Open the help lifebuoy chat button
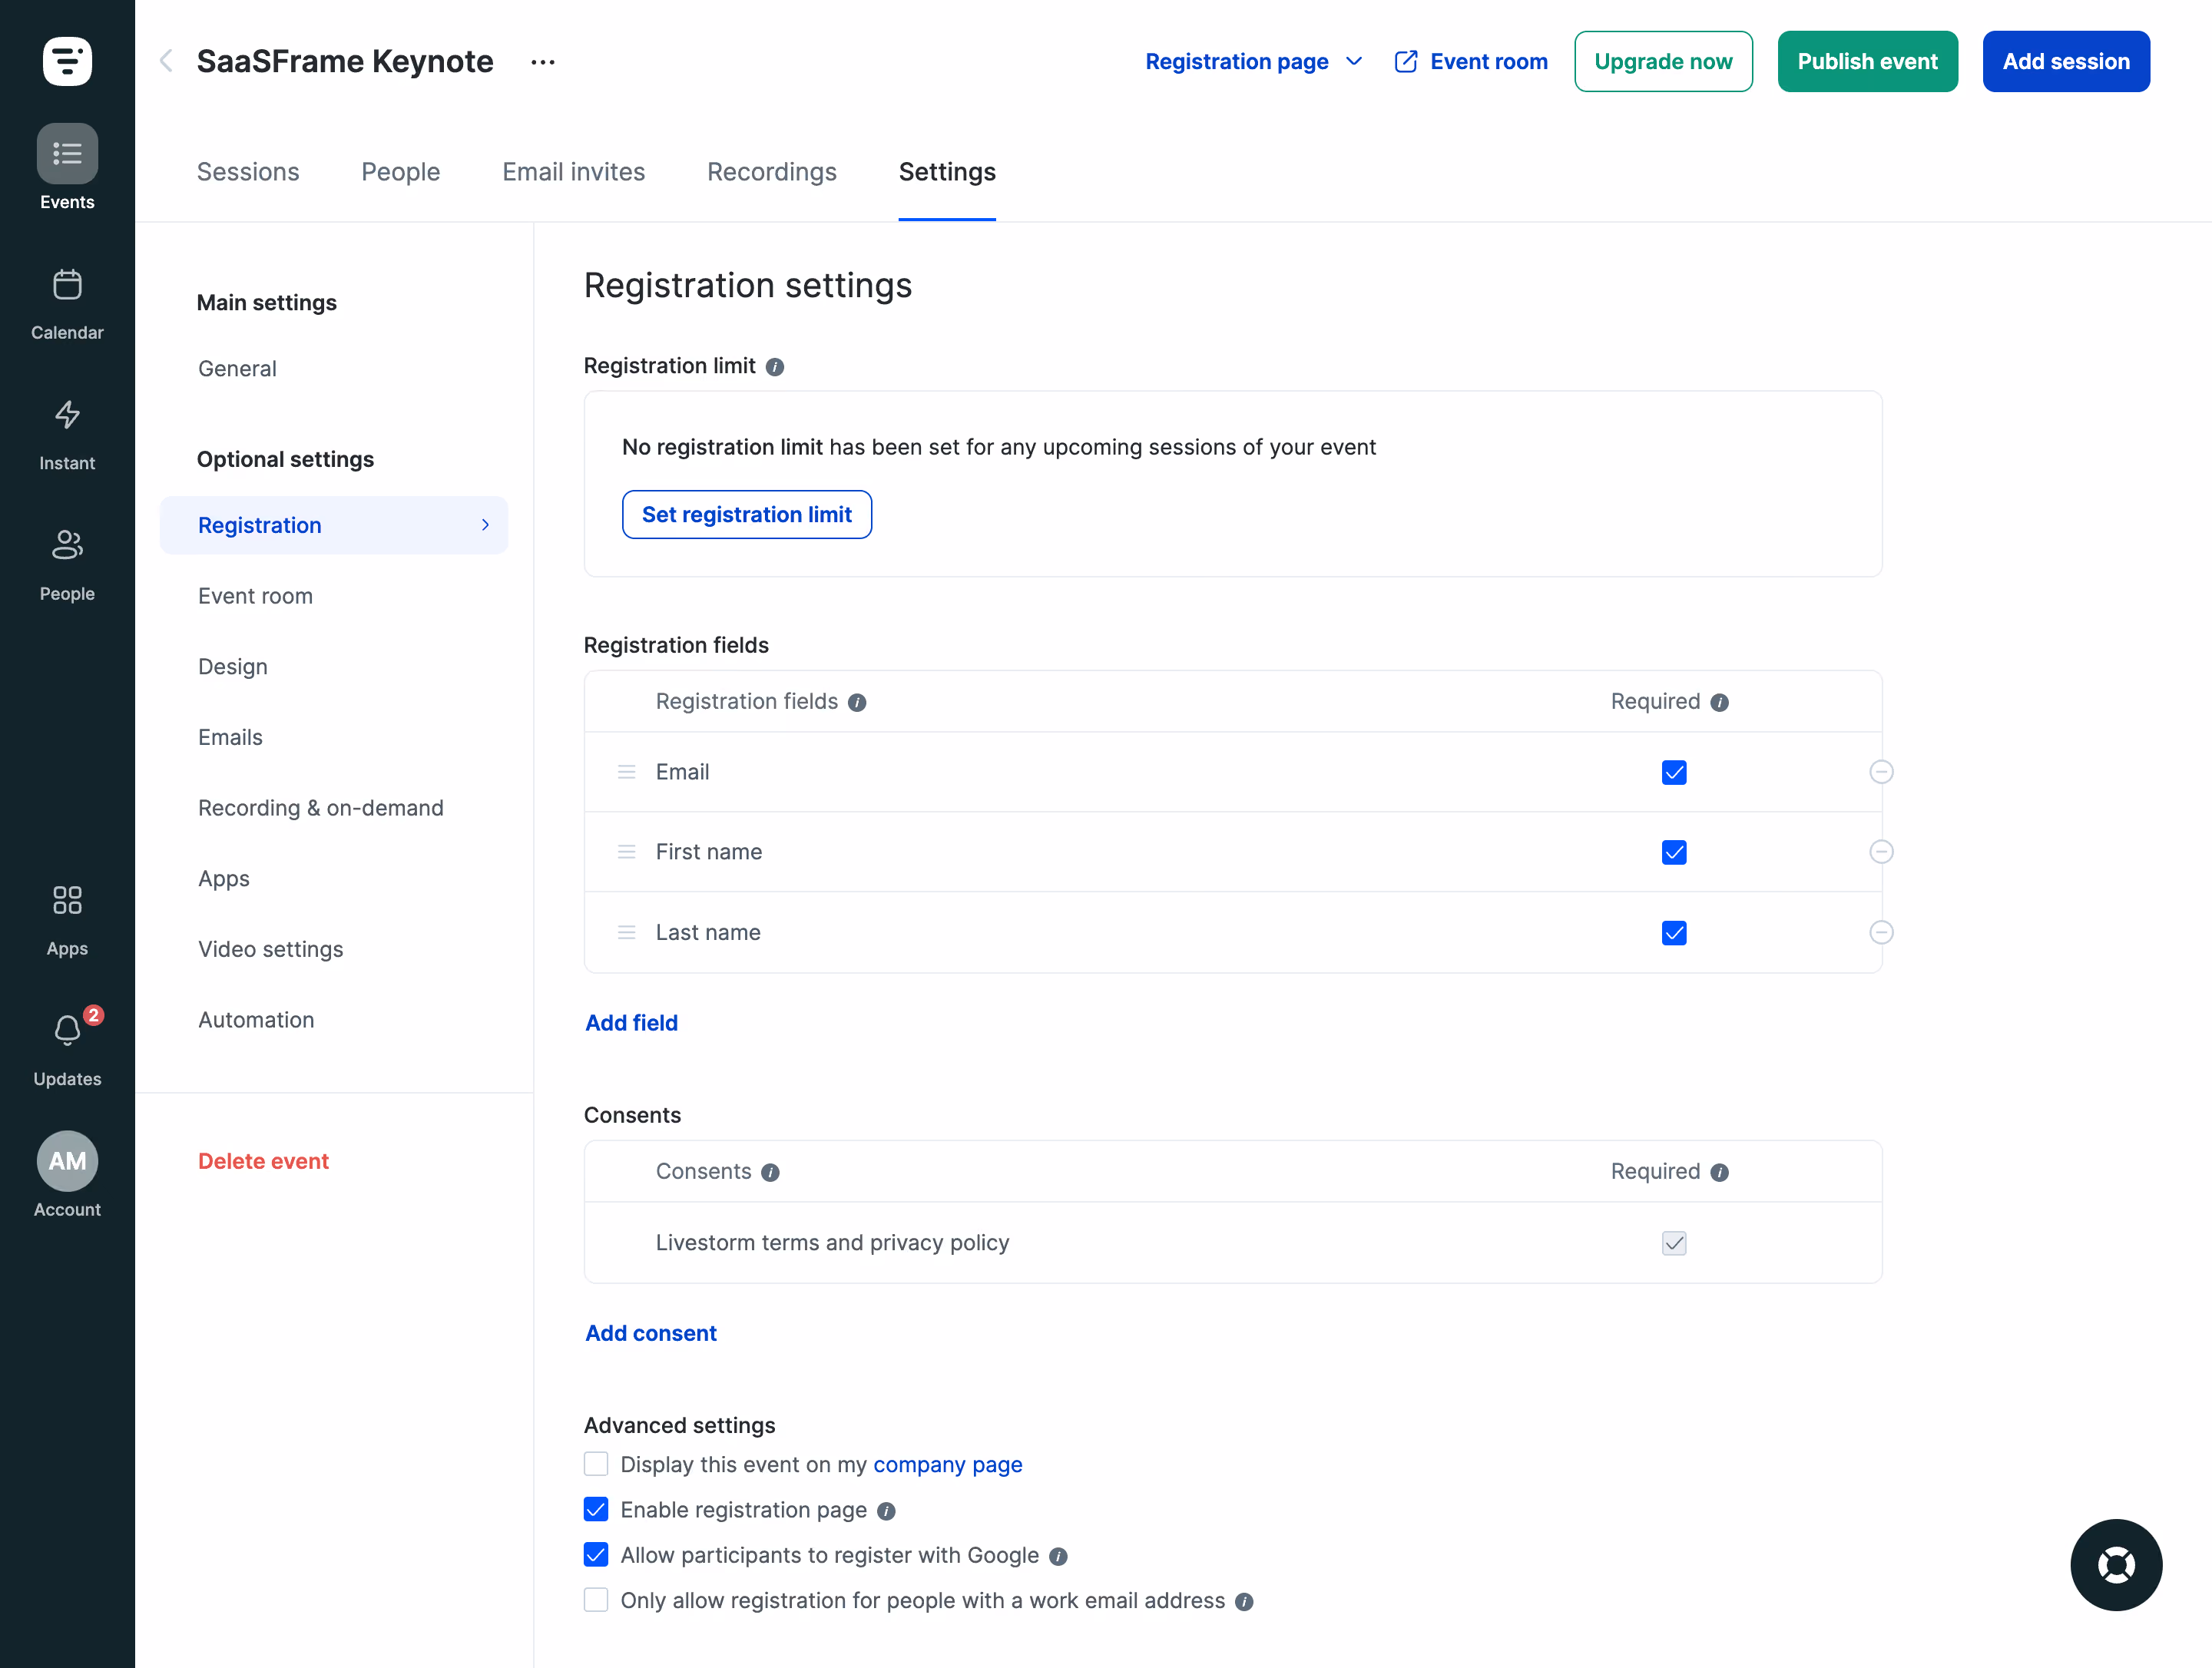 click(x=2116, y=1565)
